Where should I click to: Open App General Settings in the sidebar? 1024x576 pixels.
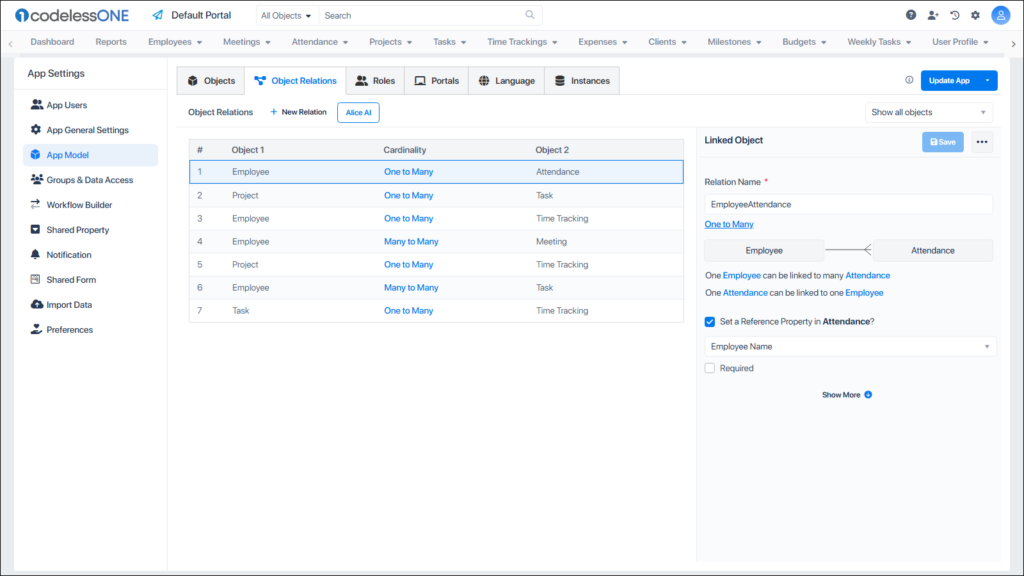[88, 130]
